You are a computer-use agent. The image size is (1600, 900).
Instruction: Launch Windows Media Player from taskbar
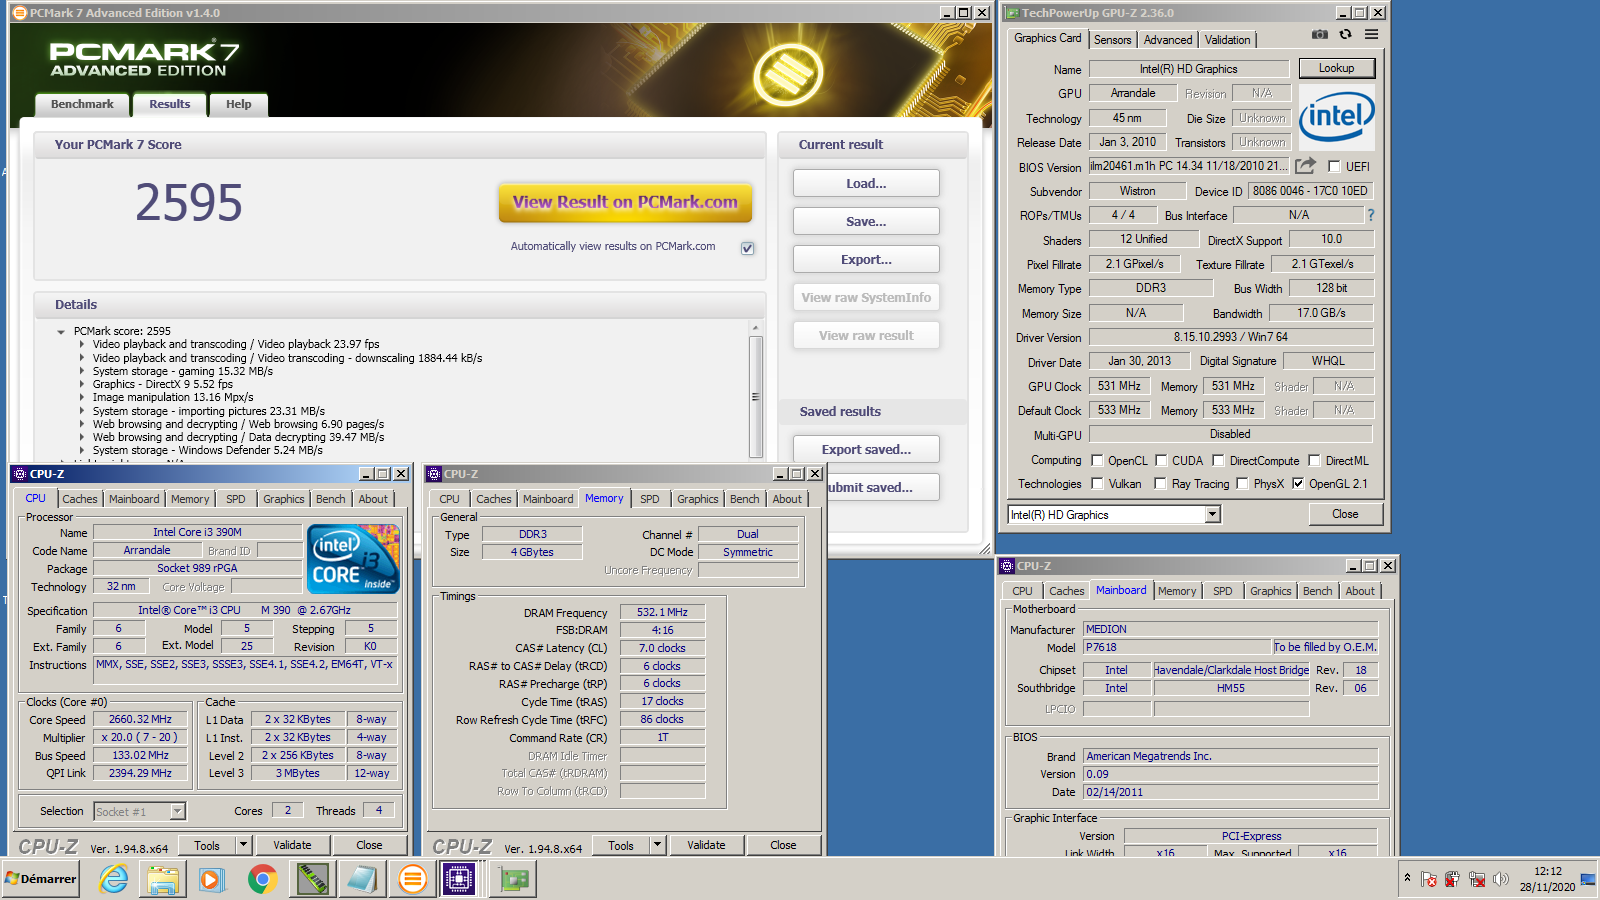(212, 879)
